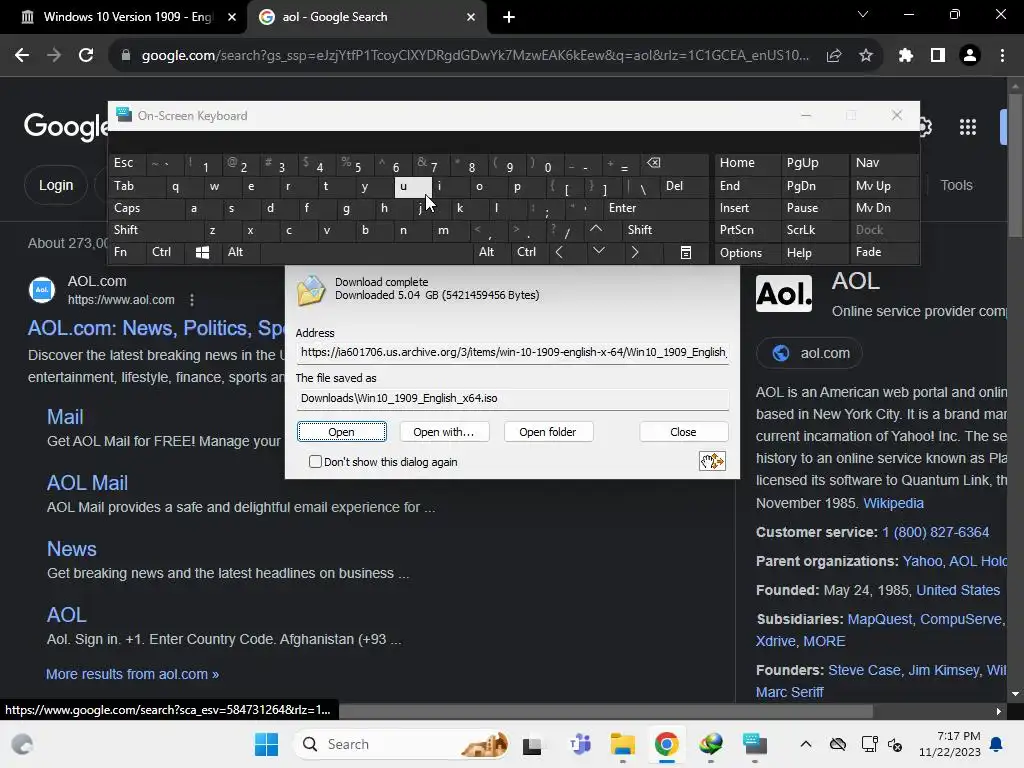The width and height of the screenshot is (1024, 768).
Task: Click the Chrome back arrow
Action: pos(22,56)
